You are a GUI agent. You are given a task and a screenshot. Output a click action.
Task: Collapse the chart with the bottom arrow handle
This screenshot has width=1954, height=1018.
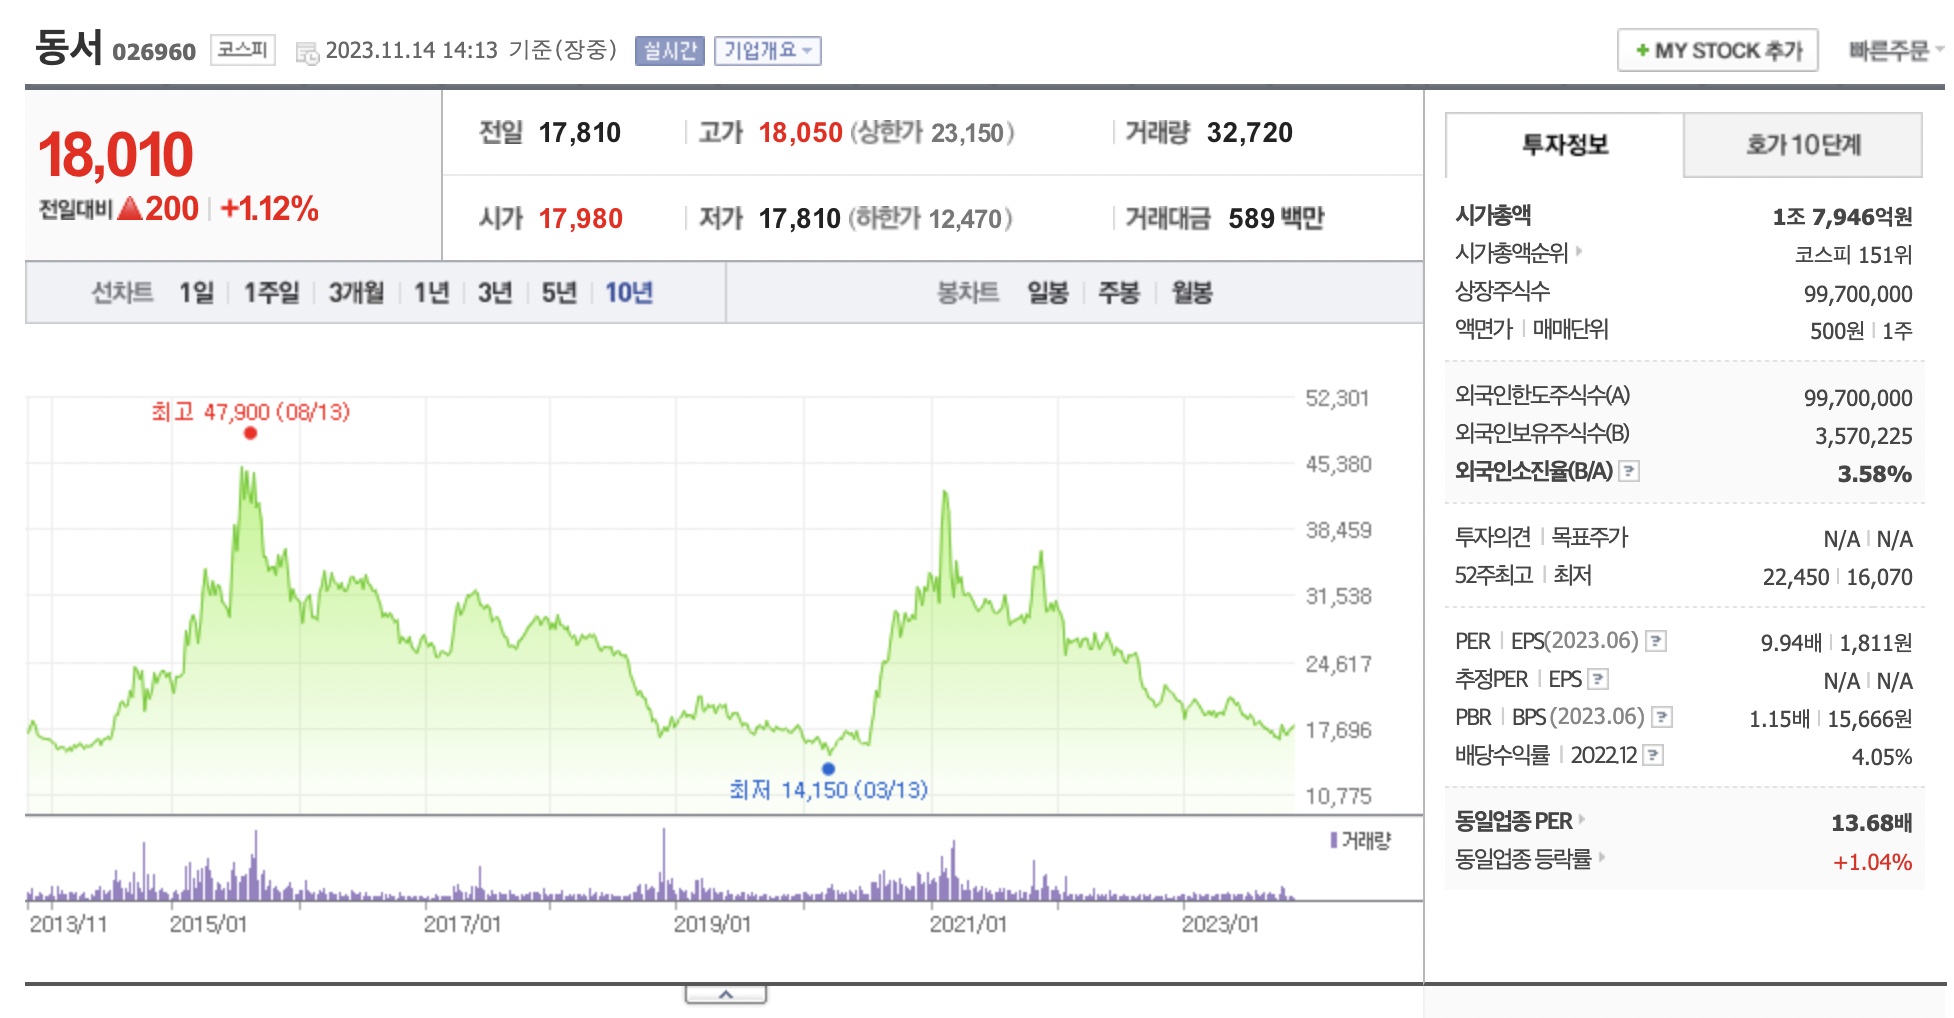[x=726, y=994]
